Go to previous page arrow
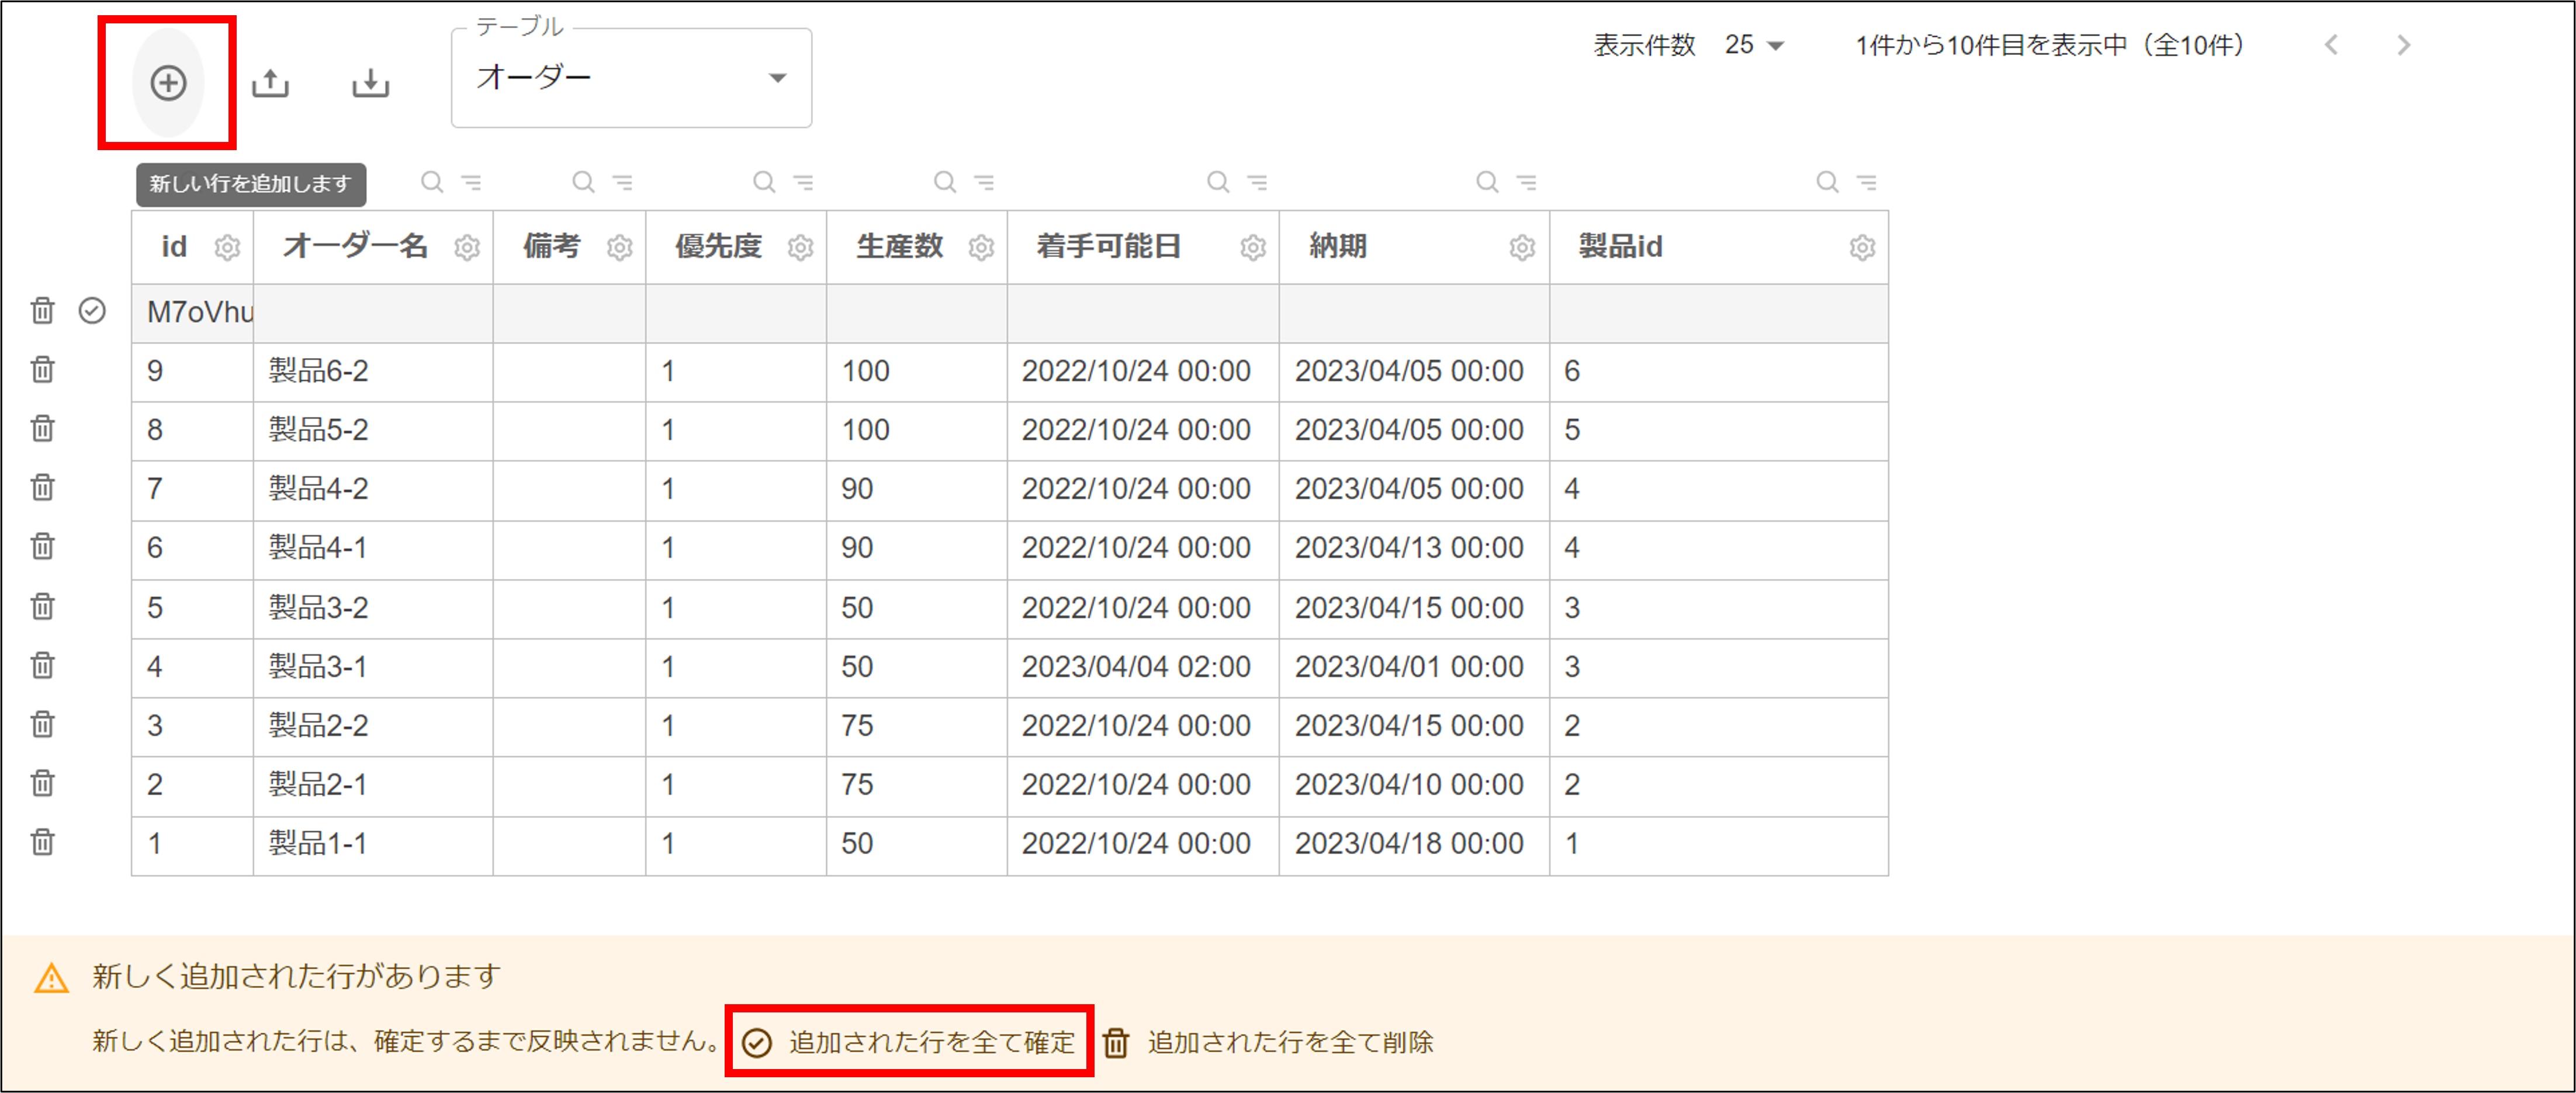 pyautogui.click(x=2331, y=45)
